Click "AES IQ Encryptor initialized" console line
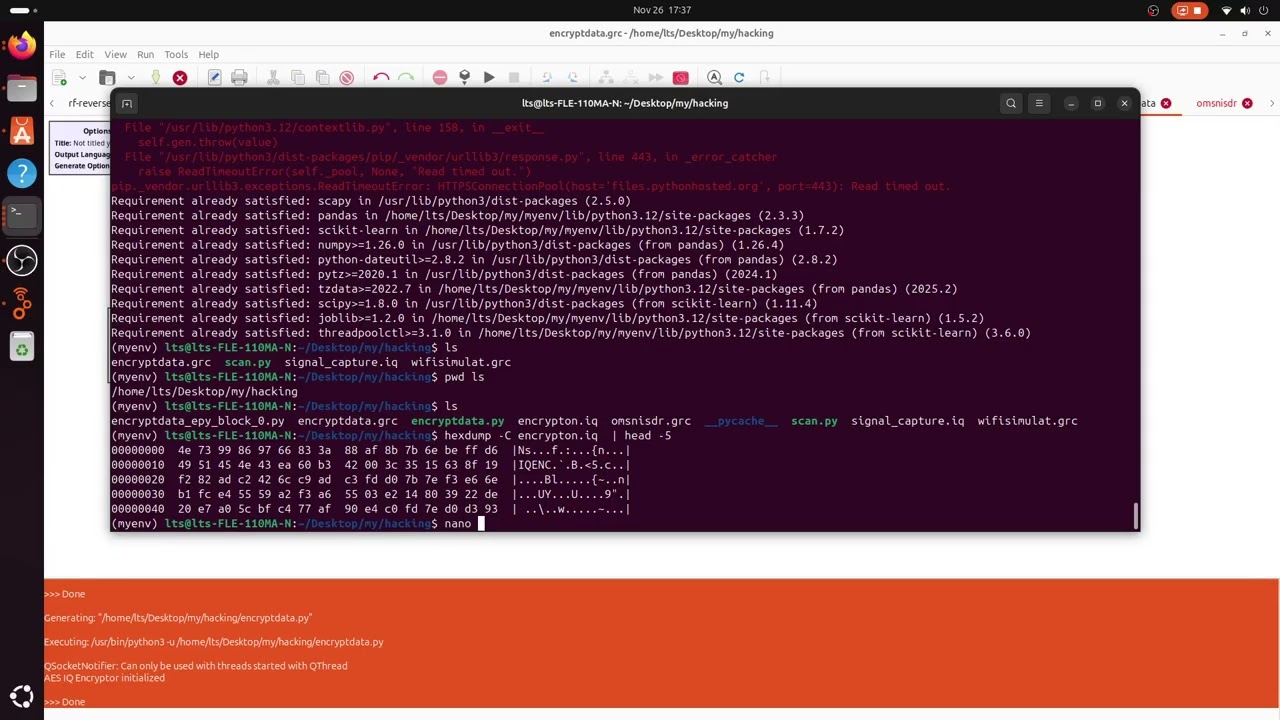The height and width of the screenshot is (720, 1280). click(x=104, y=678)
